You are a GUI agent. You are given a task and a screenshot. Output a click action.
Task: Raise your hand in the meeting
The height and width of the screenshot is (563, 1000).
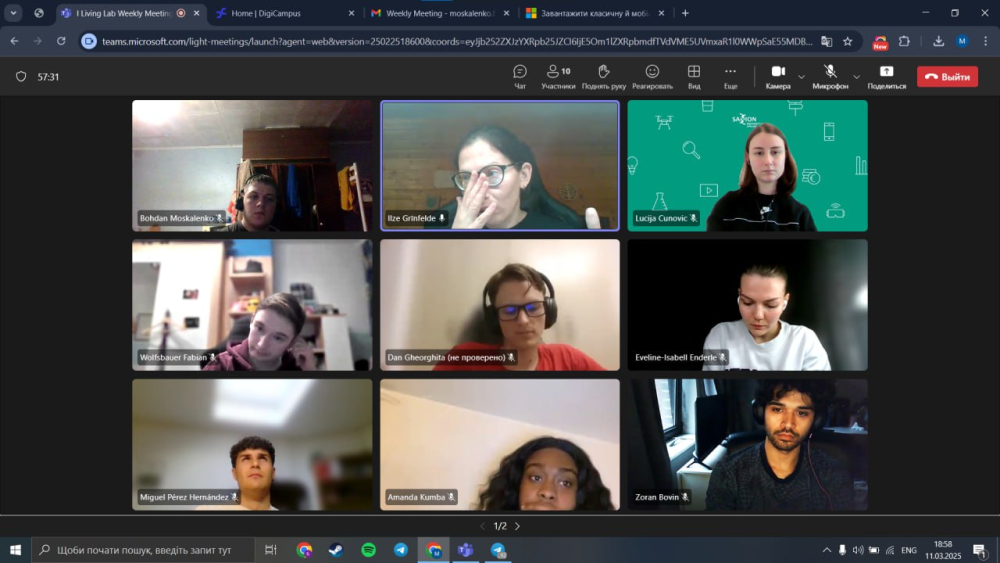[x=603, y=77]
